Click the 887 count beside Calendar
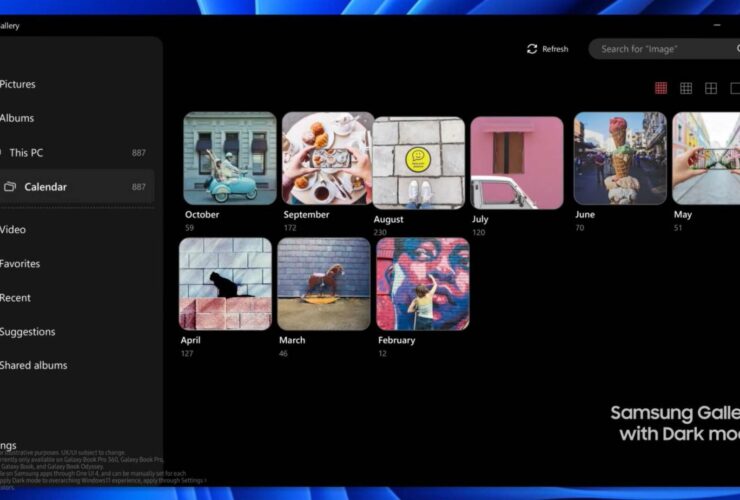Image resolution: width=740 pixels, height=500 pixels. pos(139,187)
